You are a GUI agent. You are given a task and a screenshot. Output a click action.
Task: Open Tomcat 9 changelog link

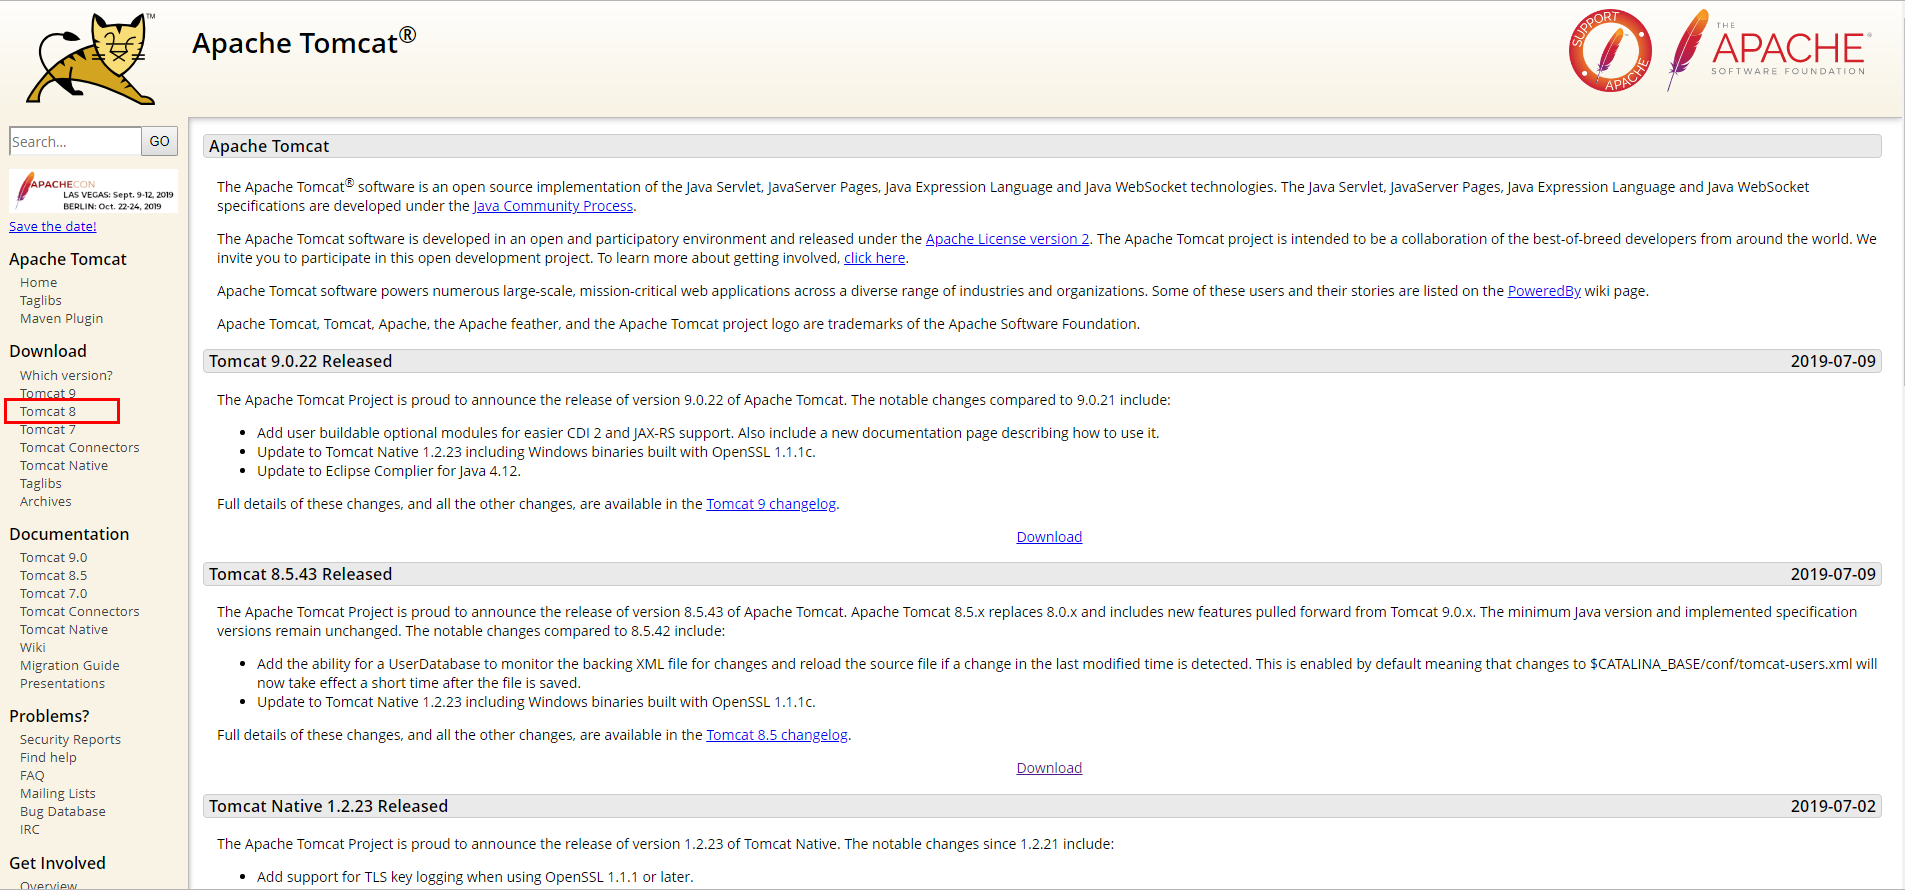click(771, 504)
